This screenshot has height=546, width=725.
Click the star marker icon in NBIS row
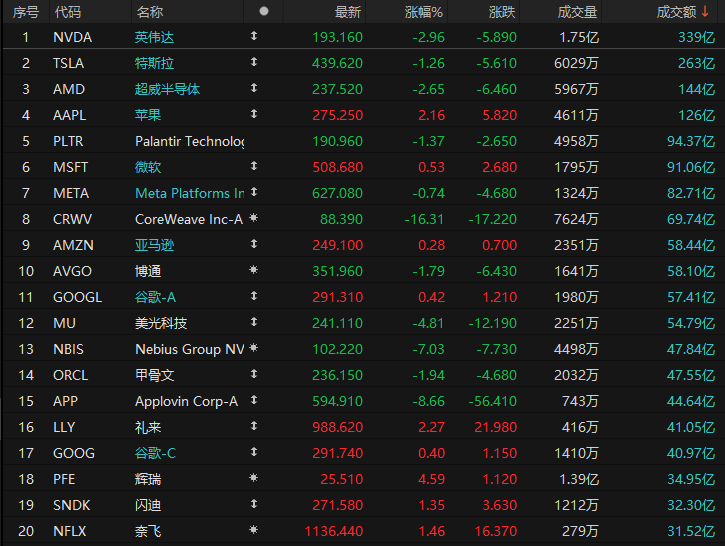[253, 348]
